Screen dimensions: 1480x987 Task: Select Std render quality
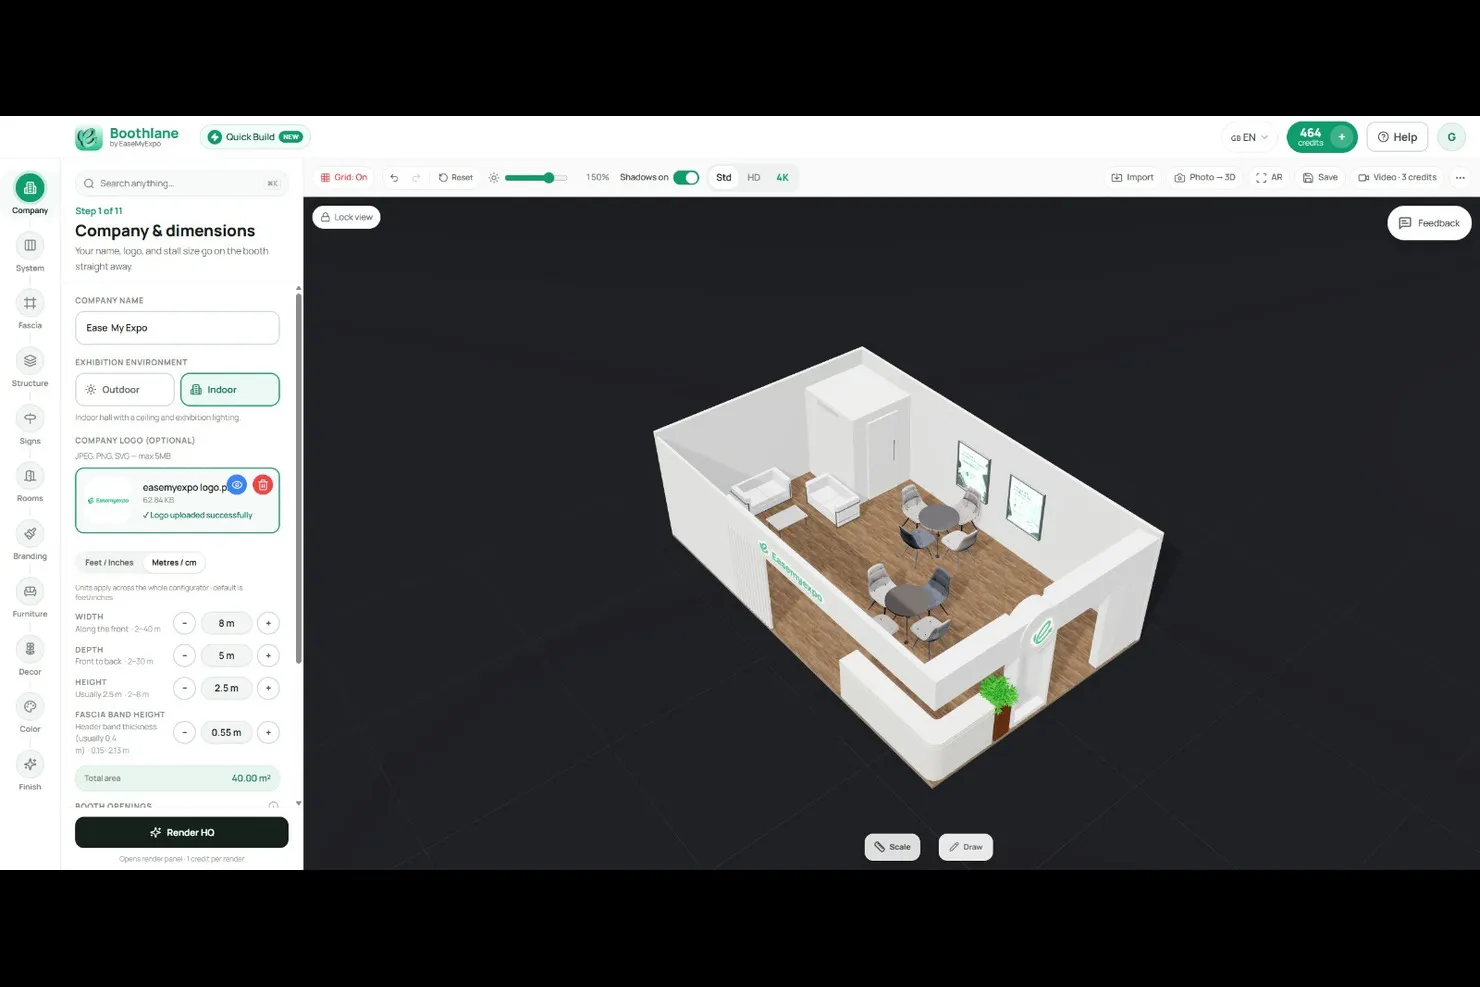724,178
